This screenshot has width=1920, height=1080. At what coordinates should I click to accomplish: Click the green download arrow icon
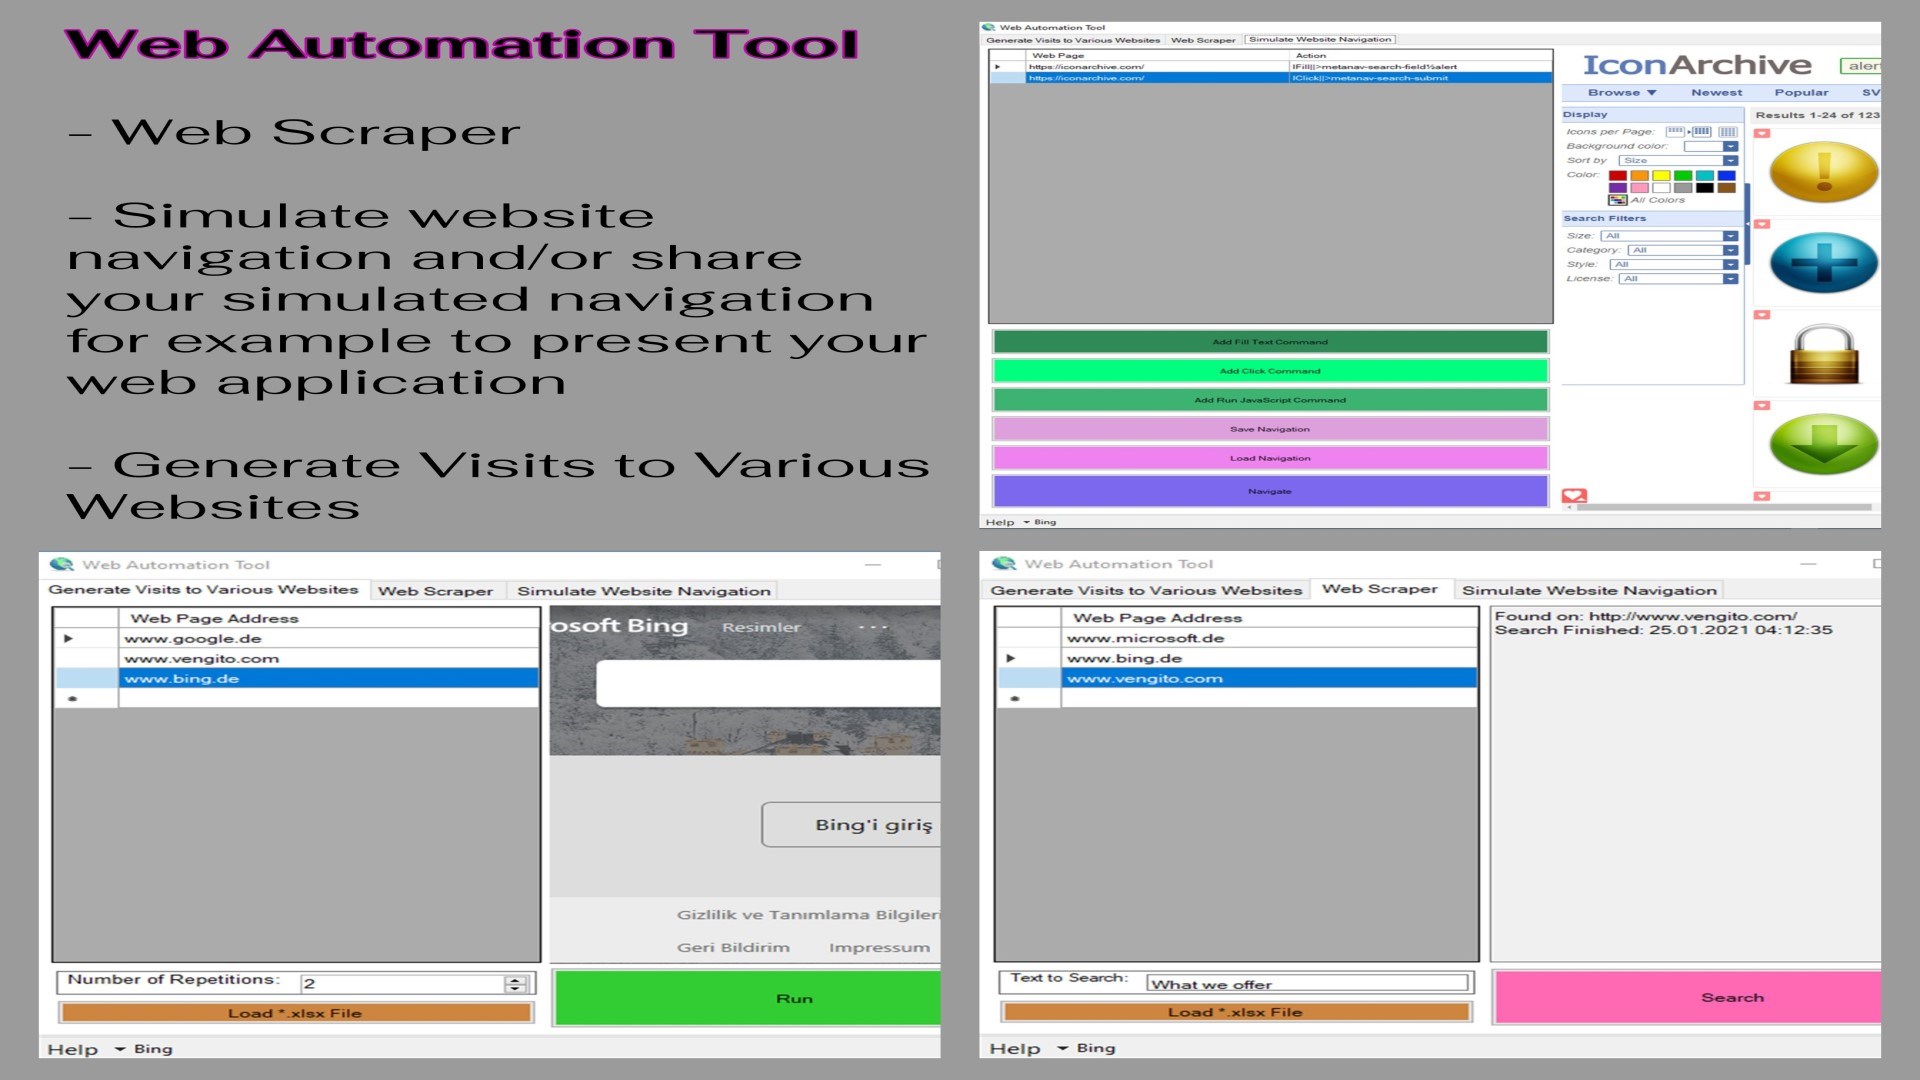tap(1823, 445)
